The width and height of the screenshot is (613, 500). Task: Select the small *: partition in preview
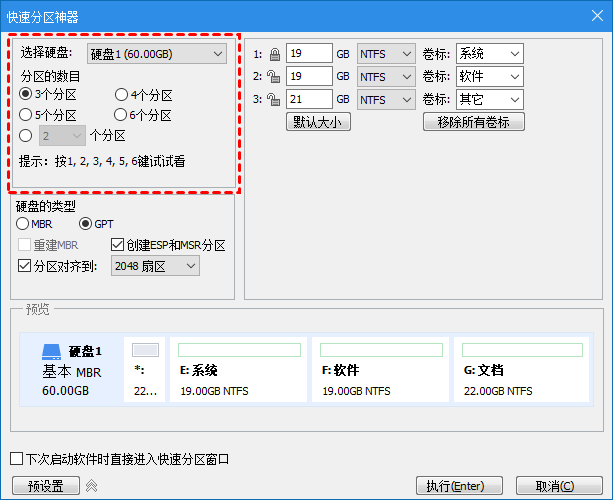click(144, 369)
